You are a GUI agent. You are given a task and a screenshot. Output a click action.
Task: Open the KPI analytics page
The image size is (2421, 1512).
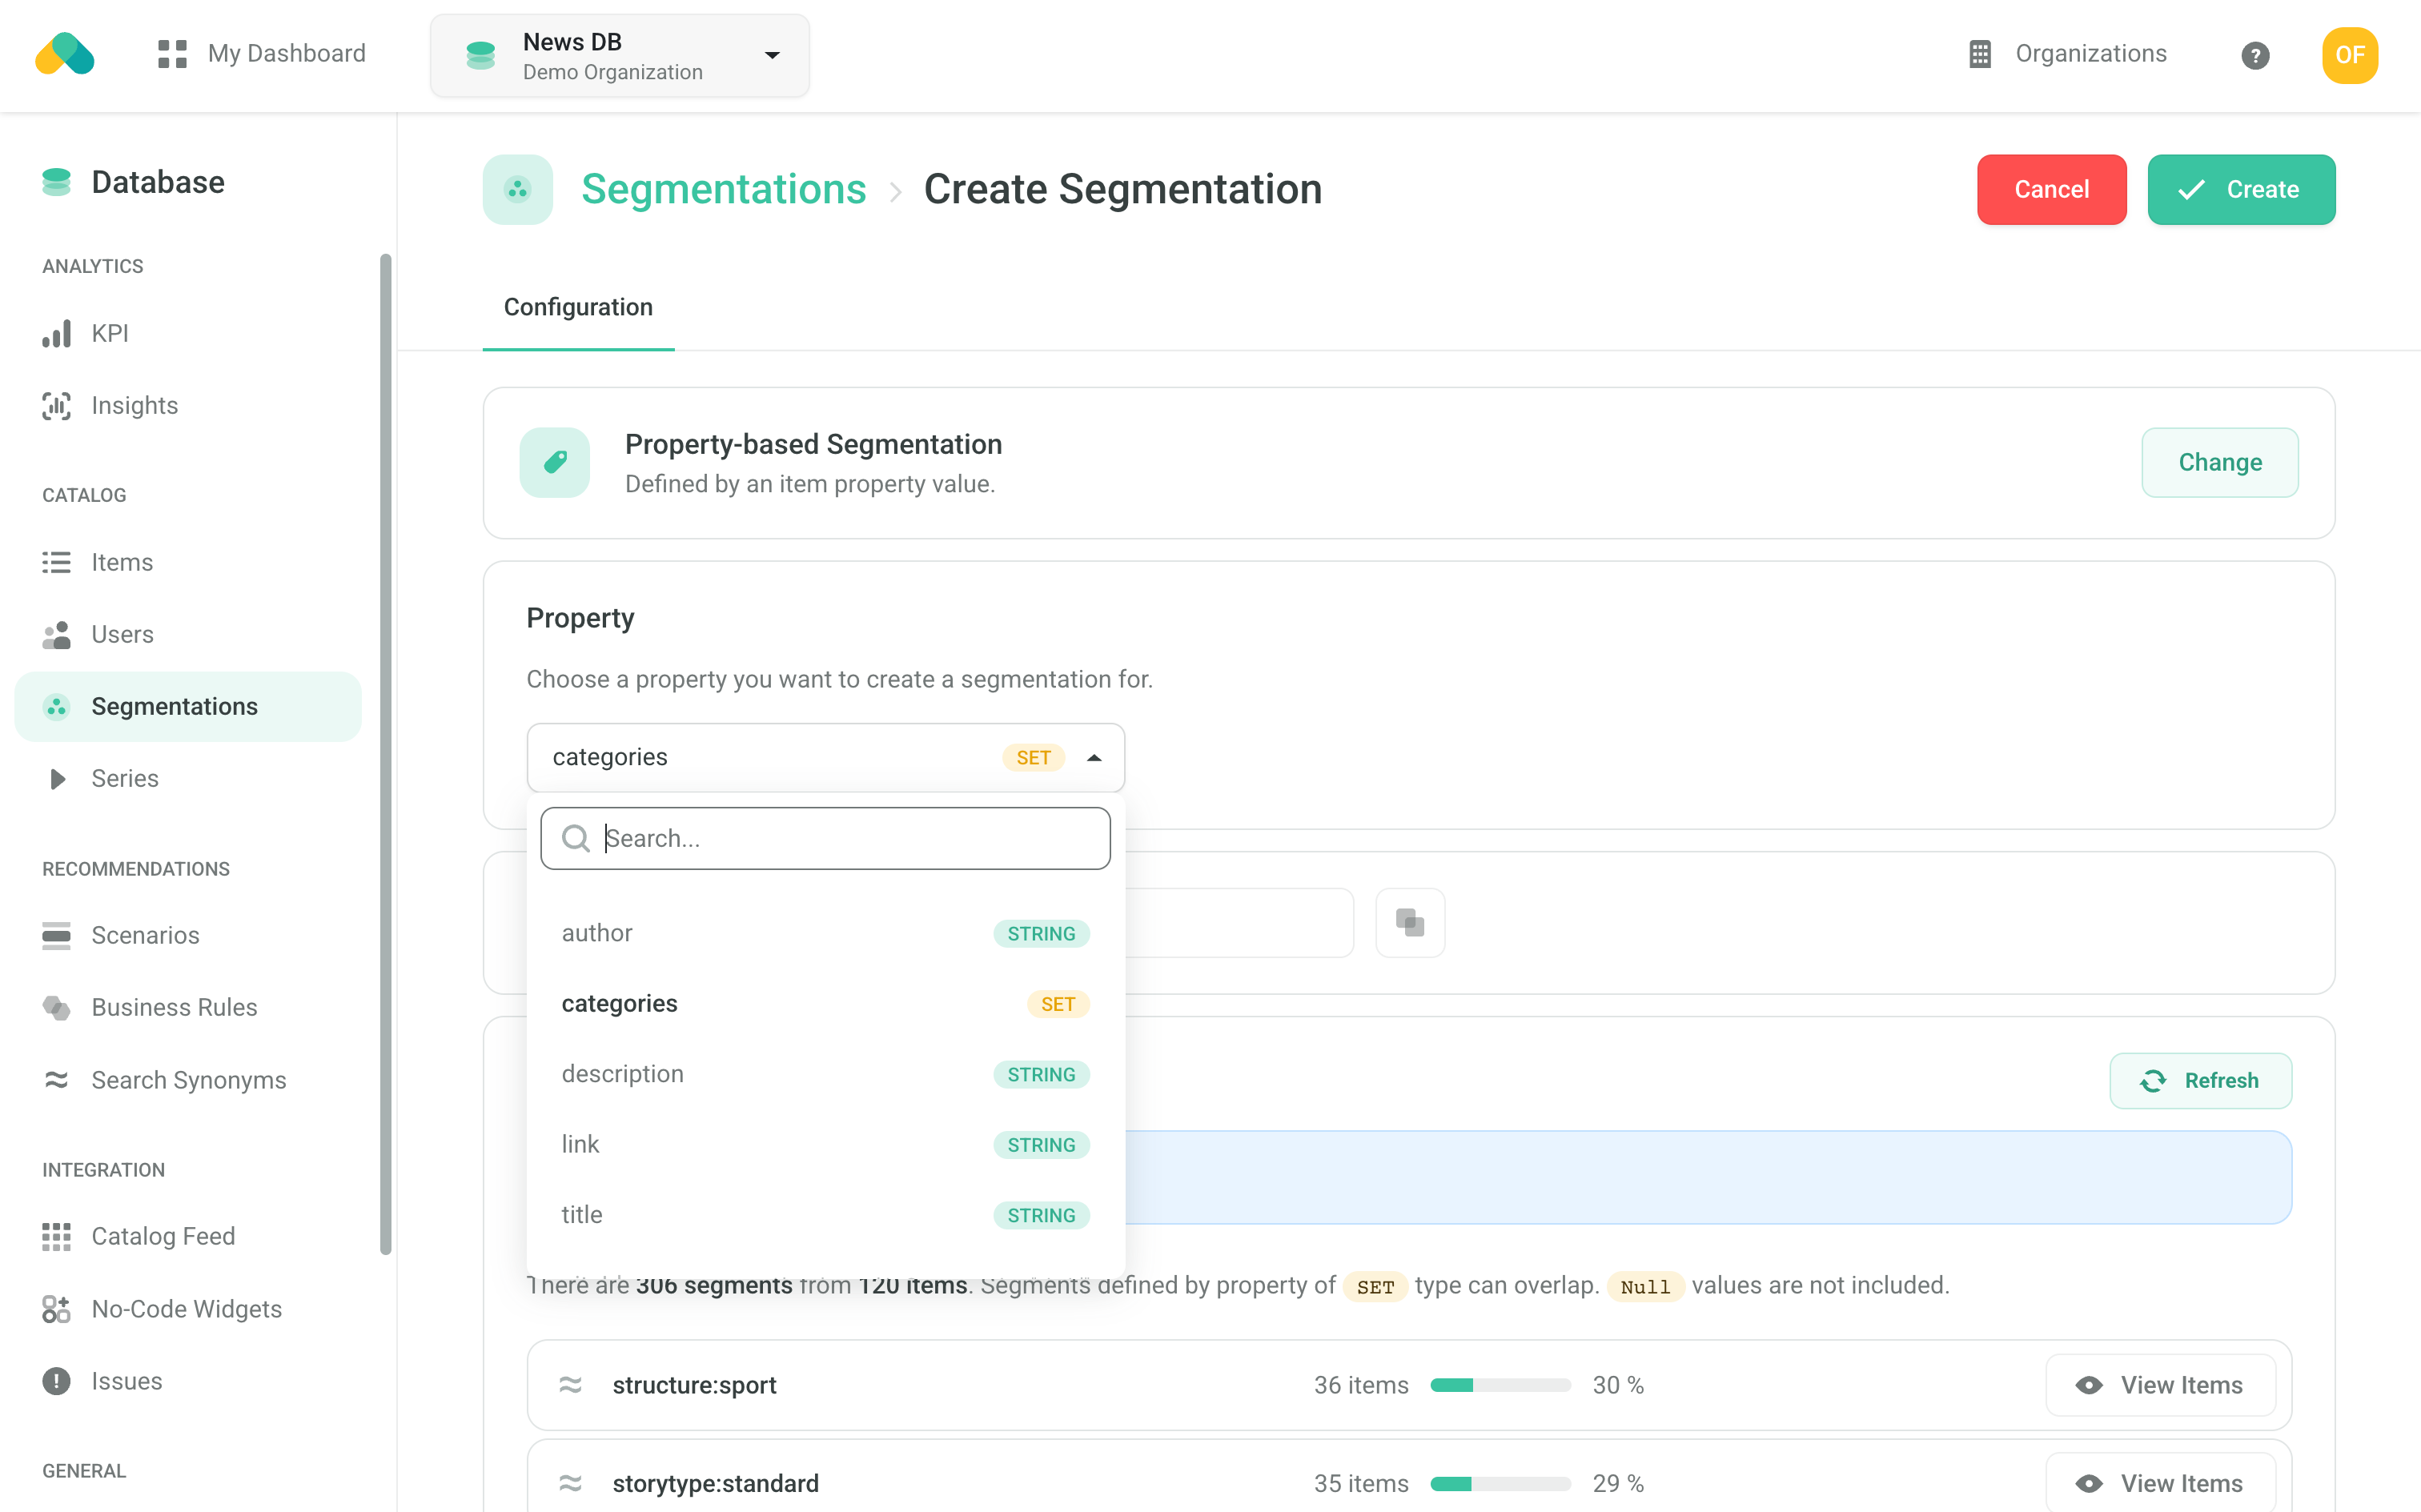(188, 333)
